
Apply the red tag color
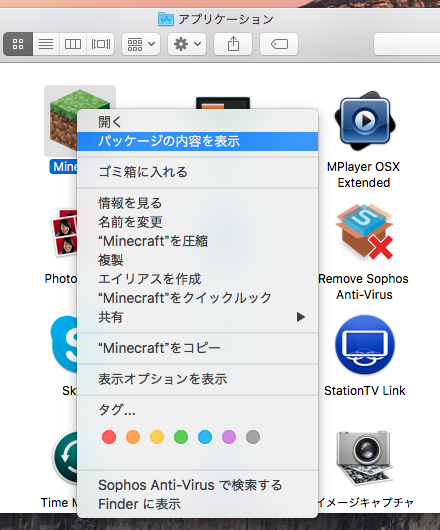[109, 437]
